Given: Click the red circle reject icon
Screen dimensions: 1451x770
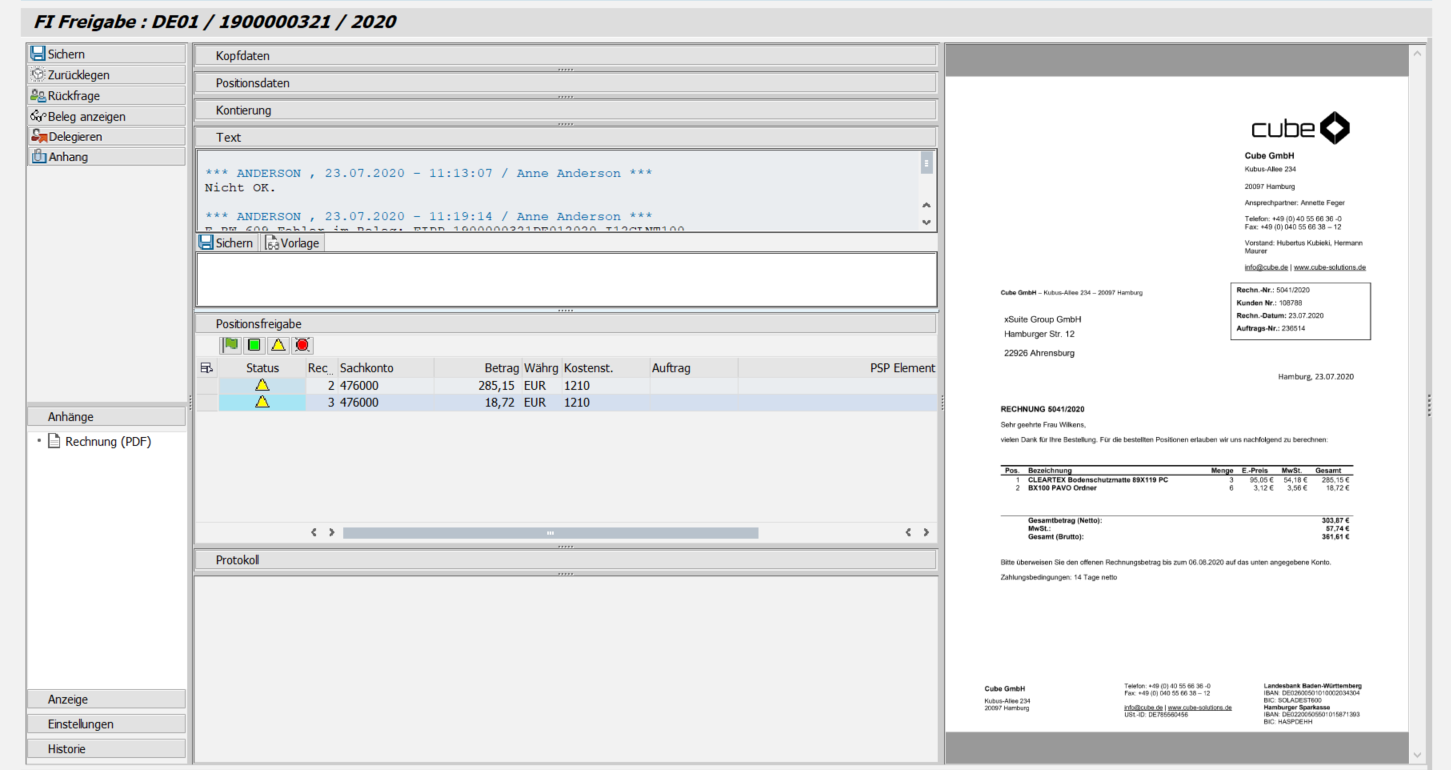Looking at the screenshot, I should tap(302, 345).
